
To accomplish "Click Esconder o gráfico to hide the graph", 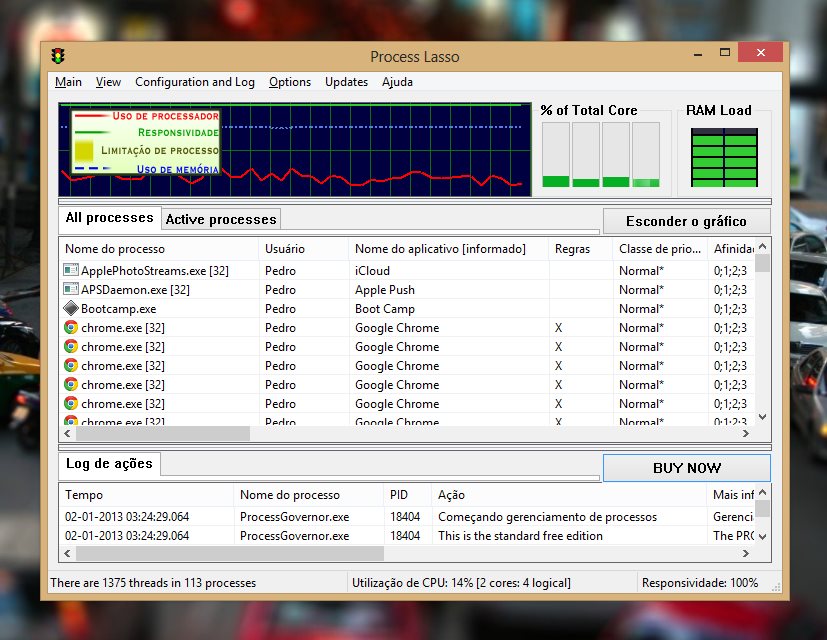I will [x=686, y=220].
